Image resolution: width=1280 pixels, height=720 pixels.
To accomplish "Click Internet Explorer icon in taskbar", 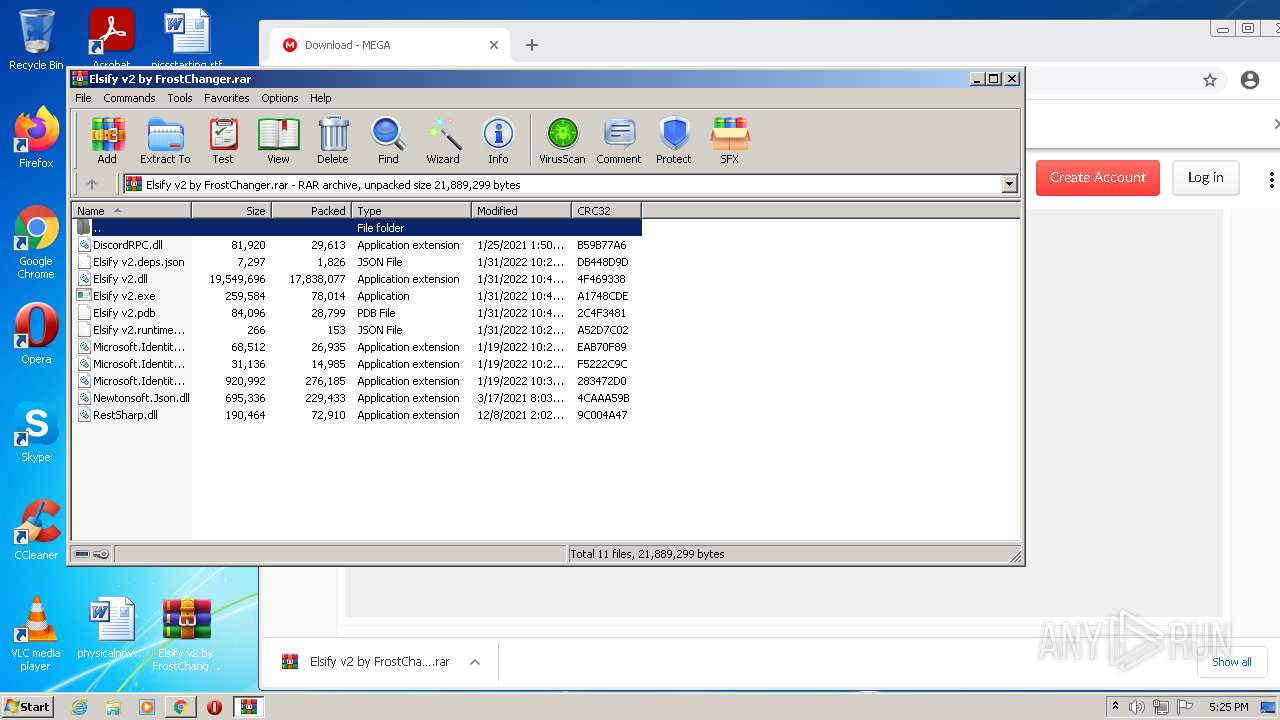I will coord(80,707).
